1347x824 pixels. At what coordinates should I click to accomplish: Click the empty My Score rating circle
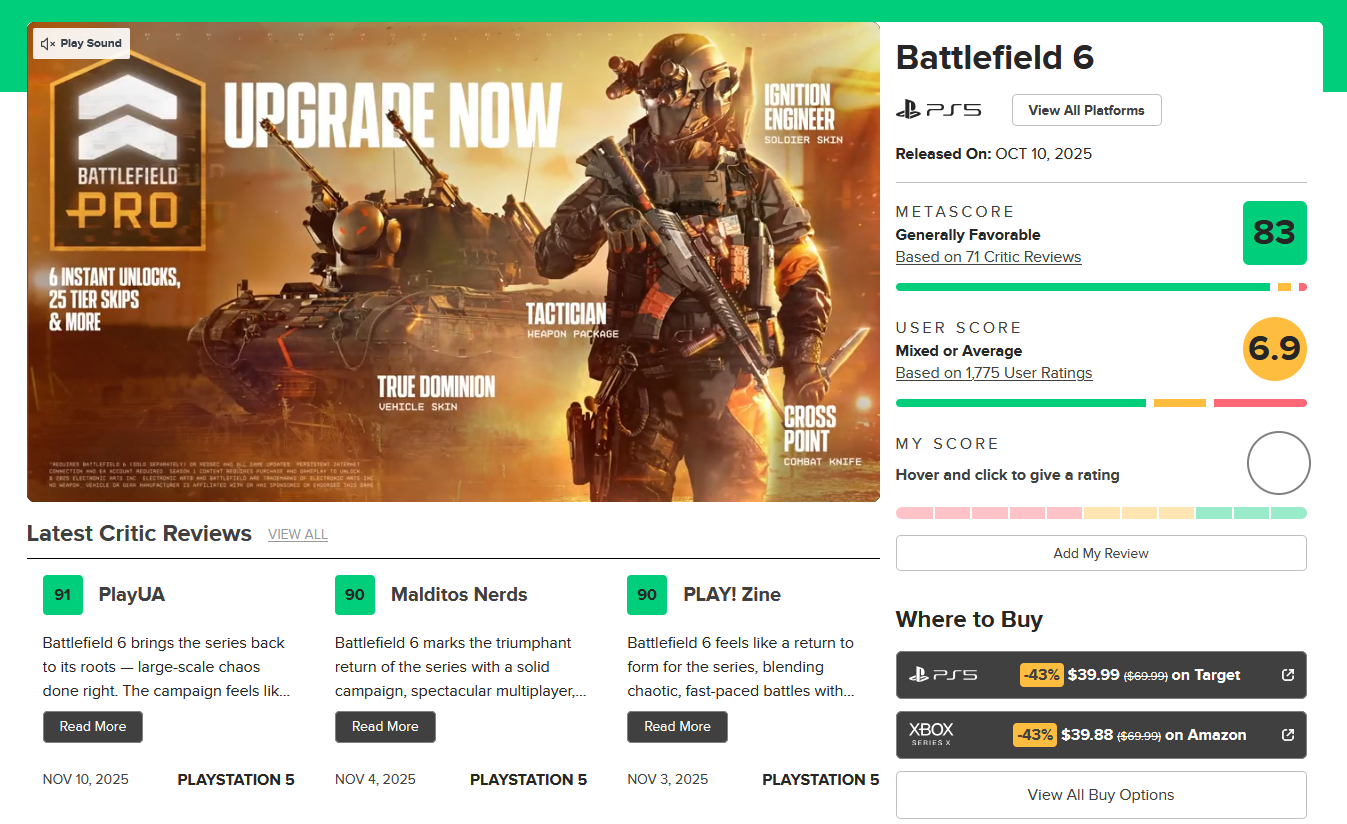tap(1278, 463)
